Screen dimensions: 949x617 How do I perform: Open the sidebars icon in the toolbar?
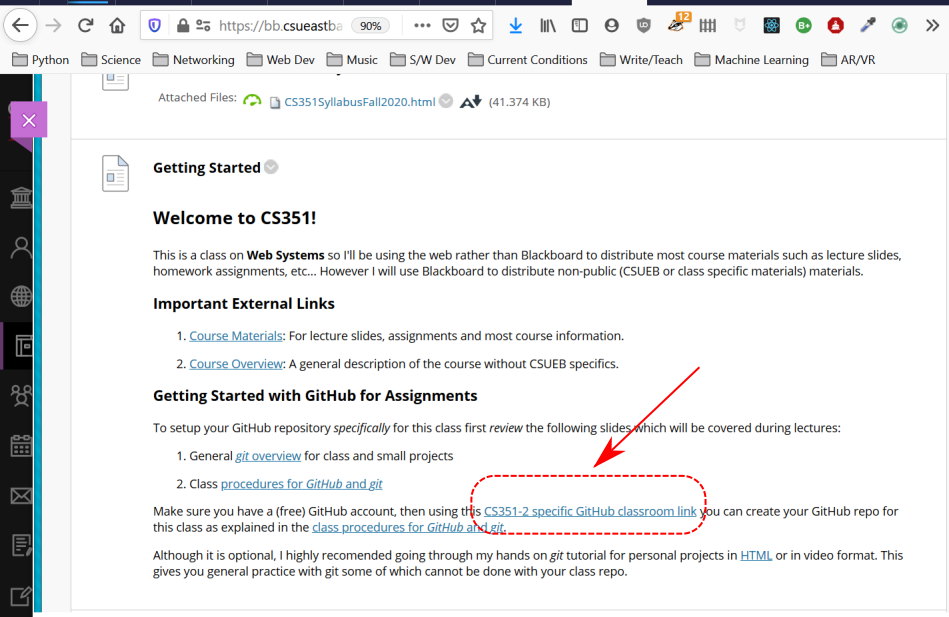579,25
